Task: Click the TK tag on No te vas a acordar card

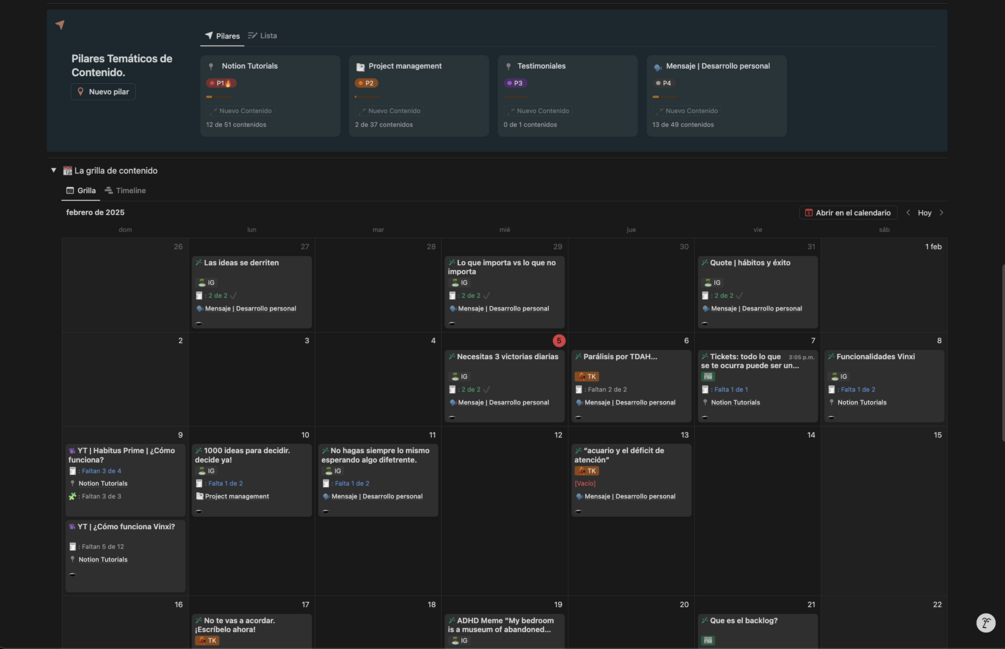Action: pyautogui.click(x=207, y=640)
